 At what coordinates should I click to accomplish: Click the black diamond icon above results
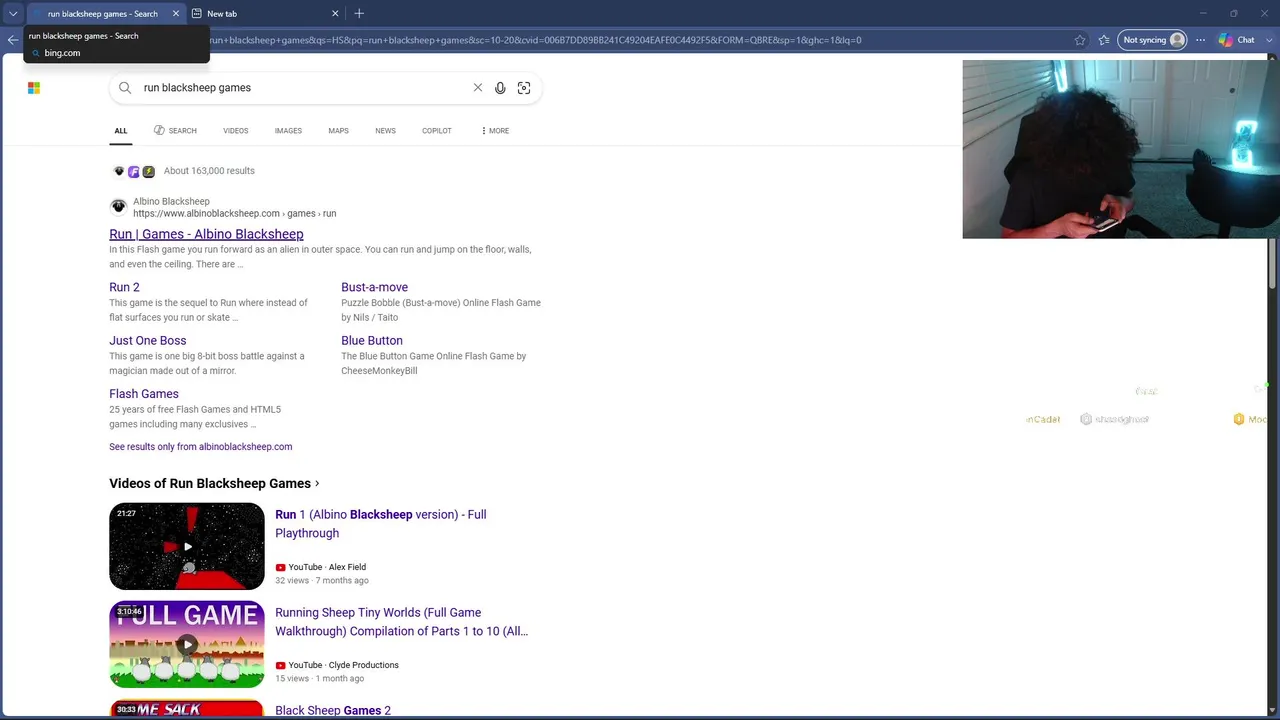[119, 172]
